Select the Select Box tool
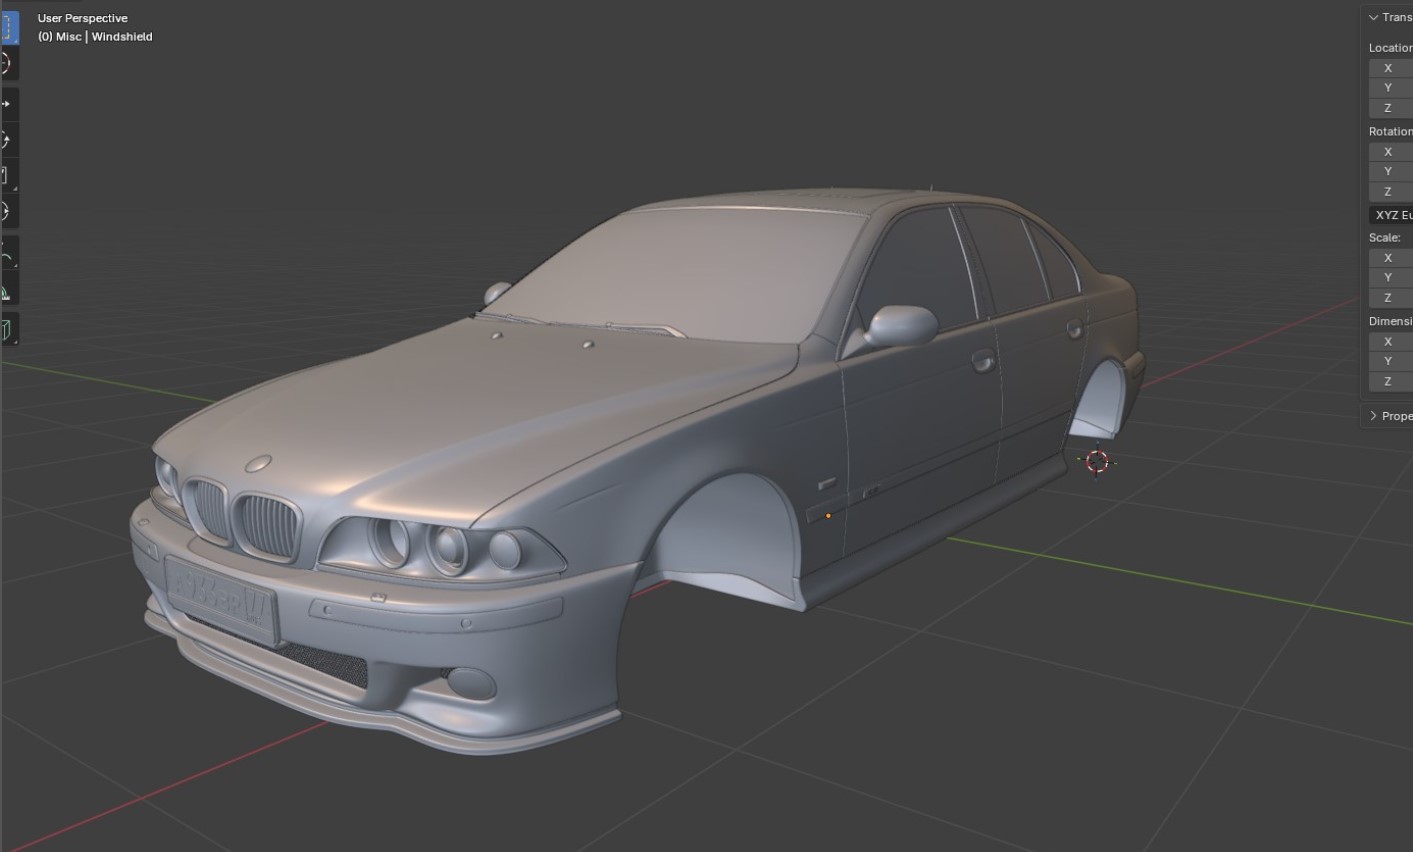The width and height of the screenshot is (1413, 852). tap(8, 27)
